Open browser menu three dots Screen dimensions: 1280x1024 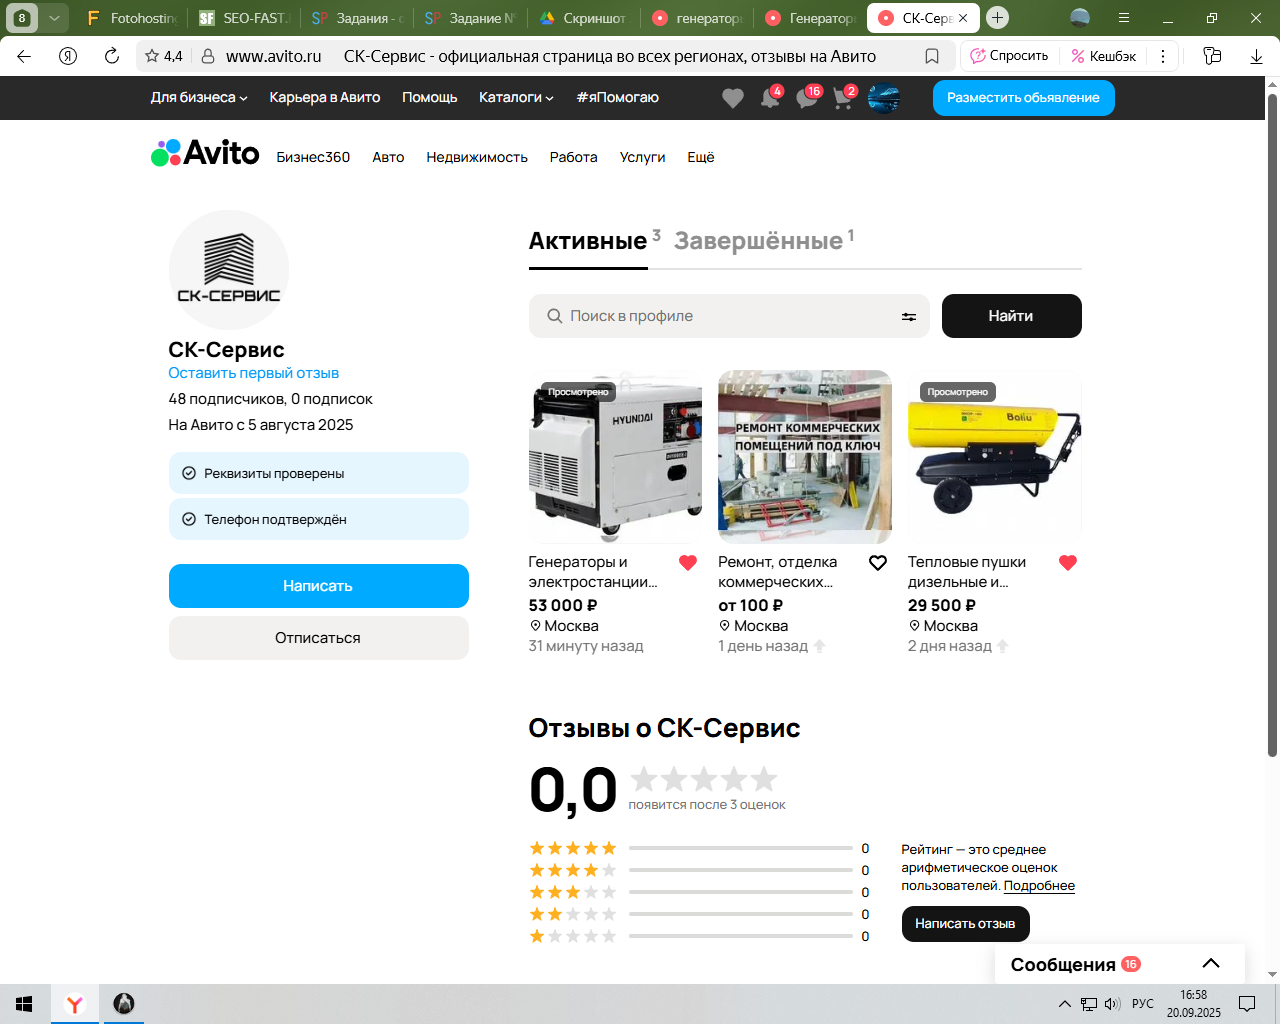pyautogui.click(x=1163, y=56)
